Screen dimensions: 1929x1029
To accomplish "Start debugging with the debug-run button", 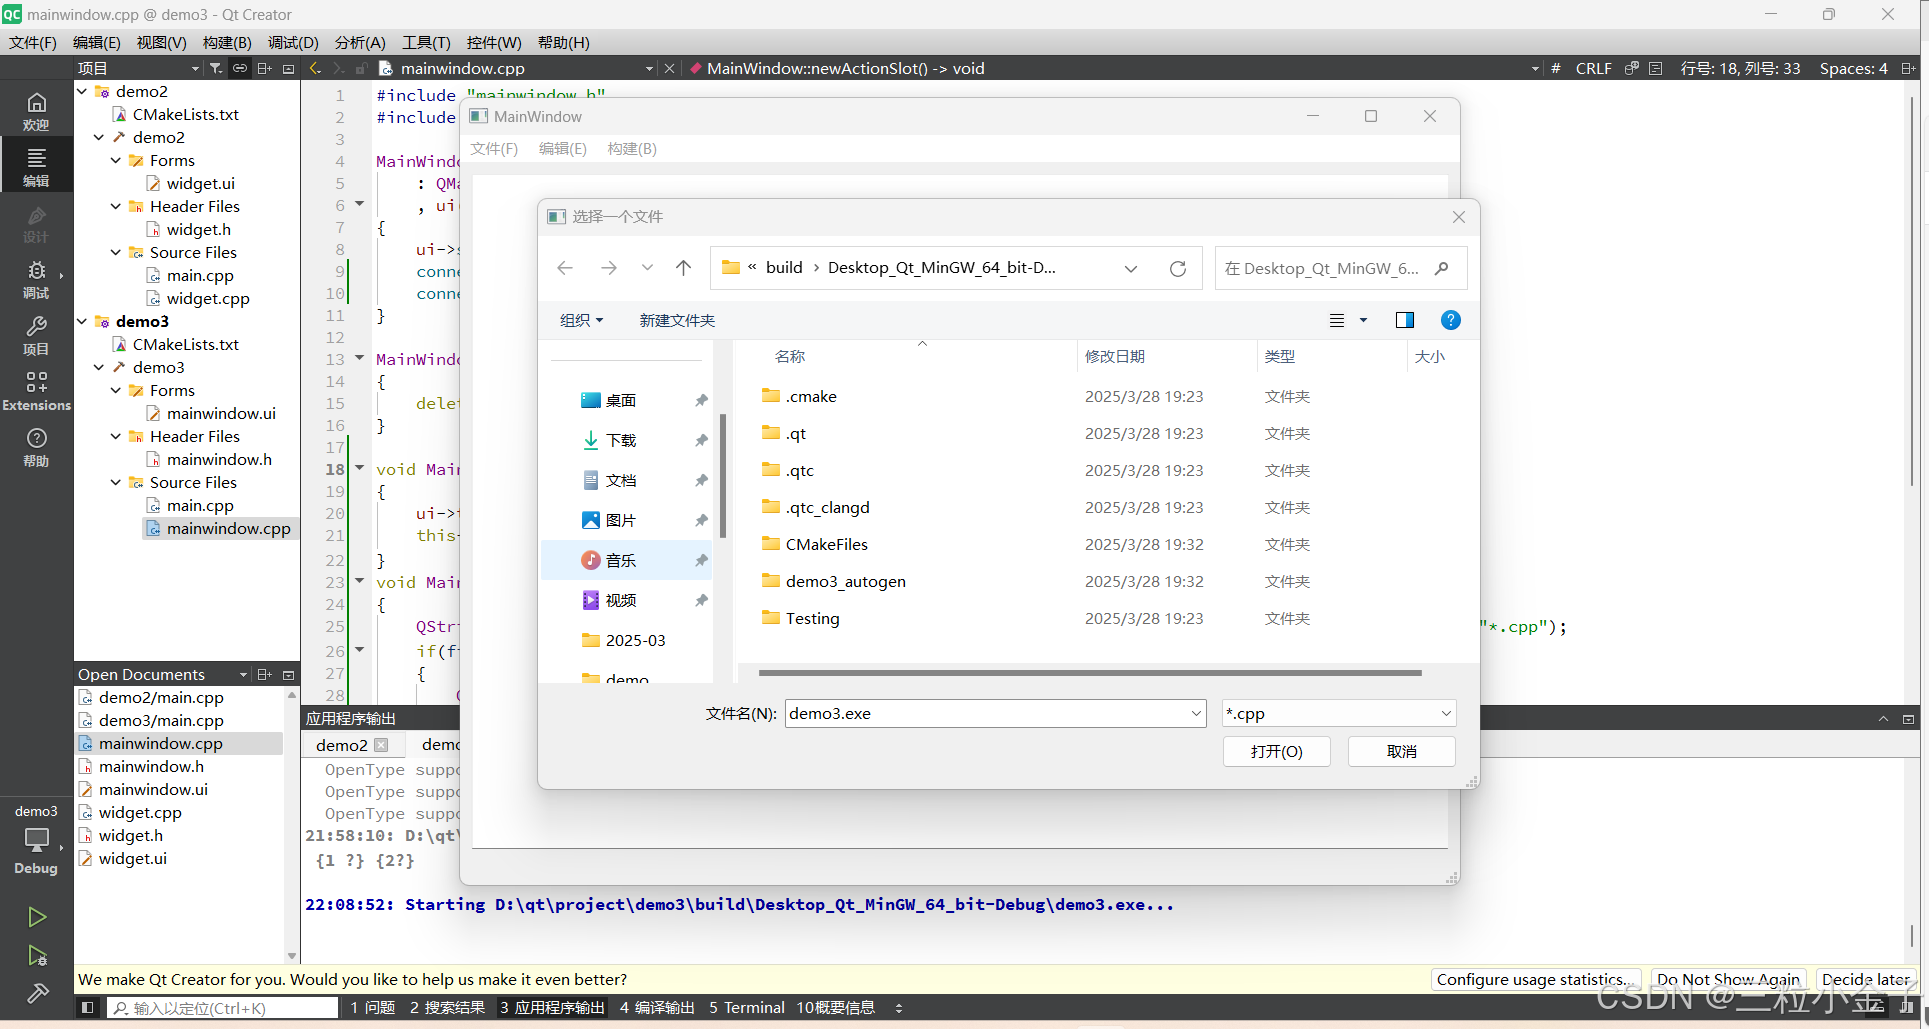I will (x=37, y=955).
